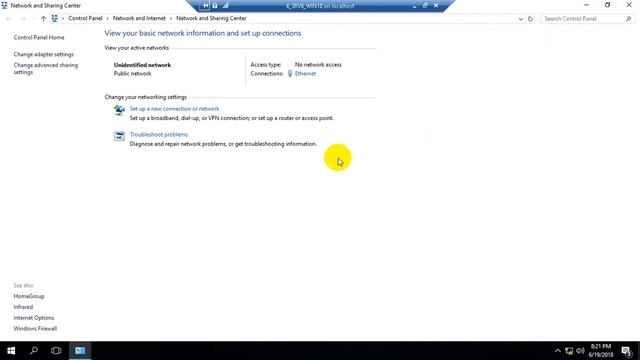The width and height of the screenshot is (640, 360).
Task: Open Infrared under See also
Action: click(x=23, y=307)
